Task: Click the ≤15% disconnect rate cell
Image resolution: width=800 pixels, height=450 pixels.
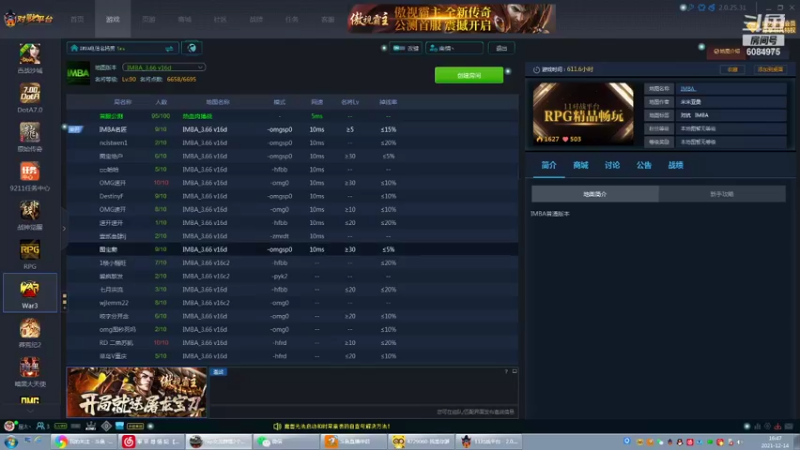Action: [x=388, y=130]
